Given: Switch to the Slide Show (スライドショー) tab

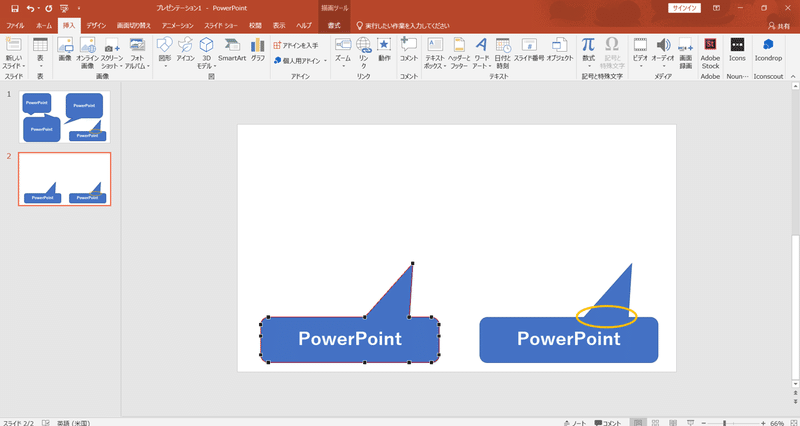Looking at the screenshot, I should tap(221, 26).
